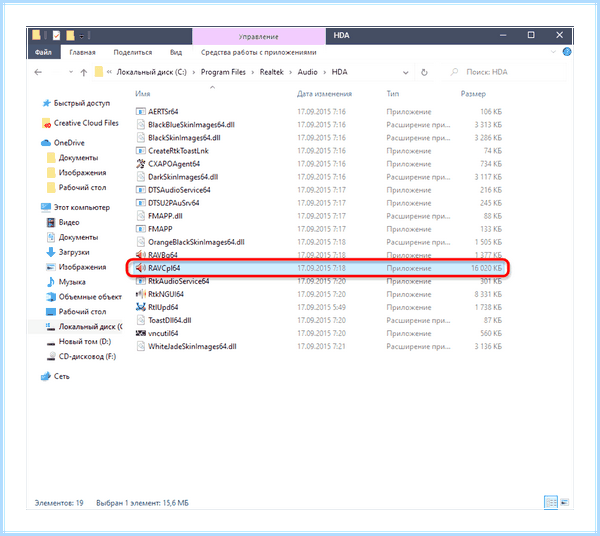Click the Quick access star icon
Image resolution: width=600 pixels, height=536 pixels.
pyautogui.click(x=46, y=103)
